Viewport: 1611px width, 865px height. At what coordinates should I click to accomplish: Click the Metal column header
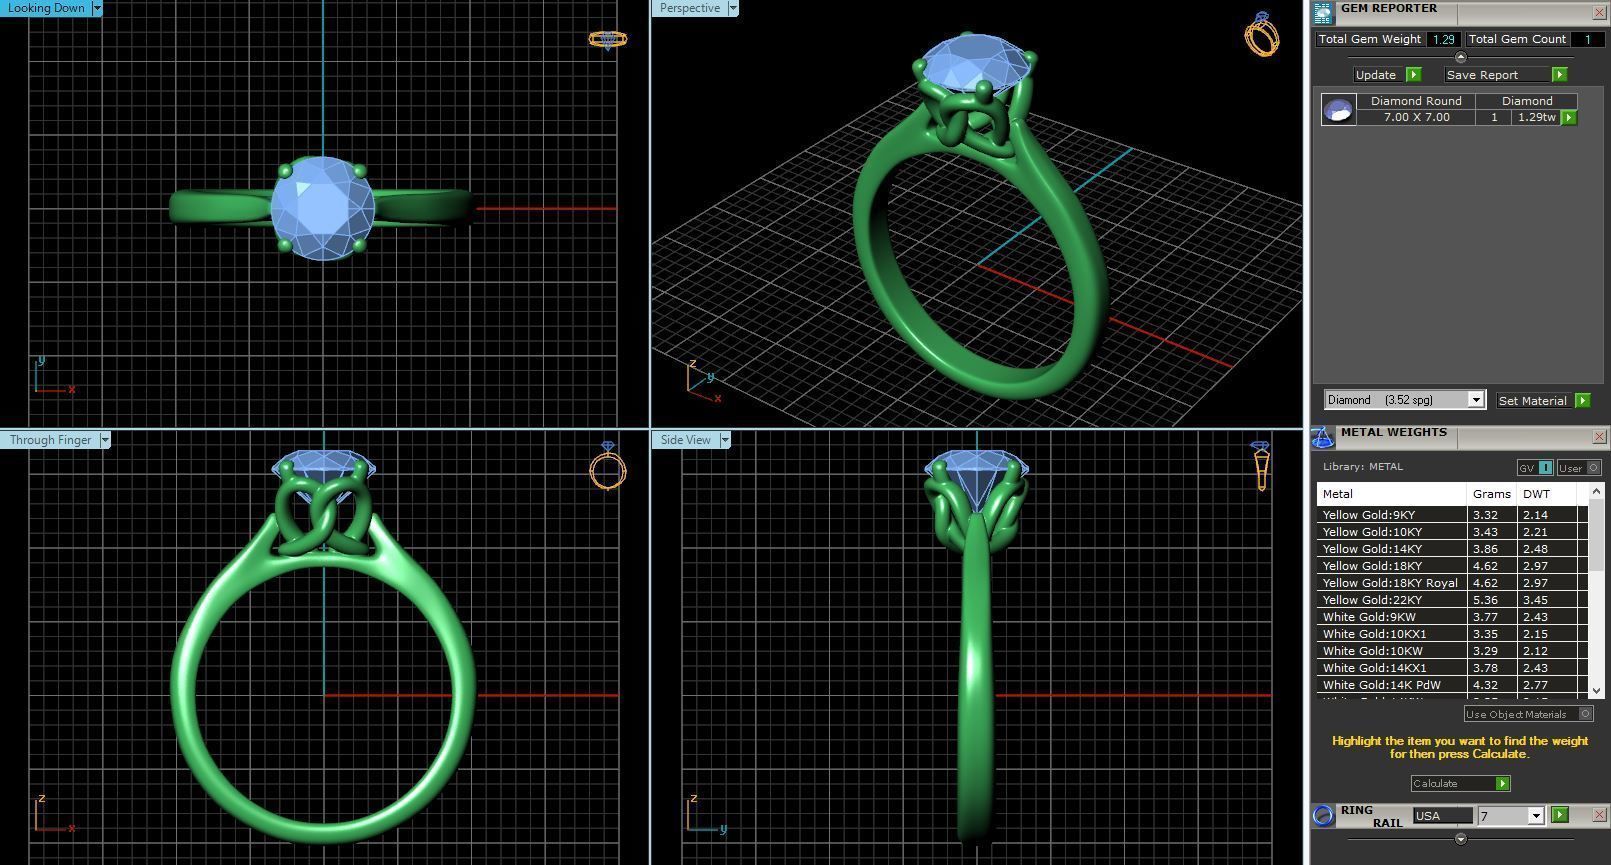(x=1391, y=494)
